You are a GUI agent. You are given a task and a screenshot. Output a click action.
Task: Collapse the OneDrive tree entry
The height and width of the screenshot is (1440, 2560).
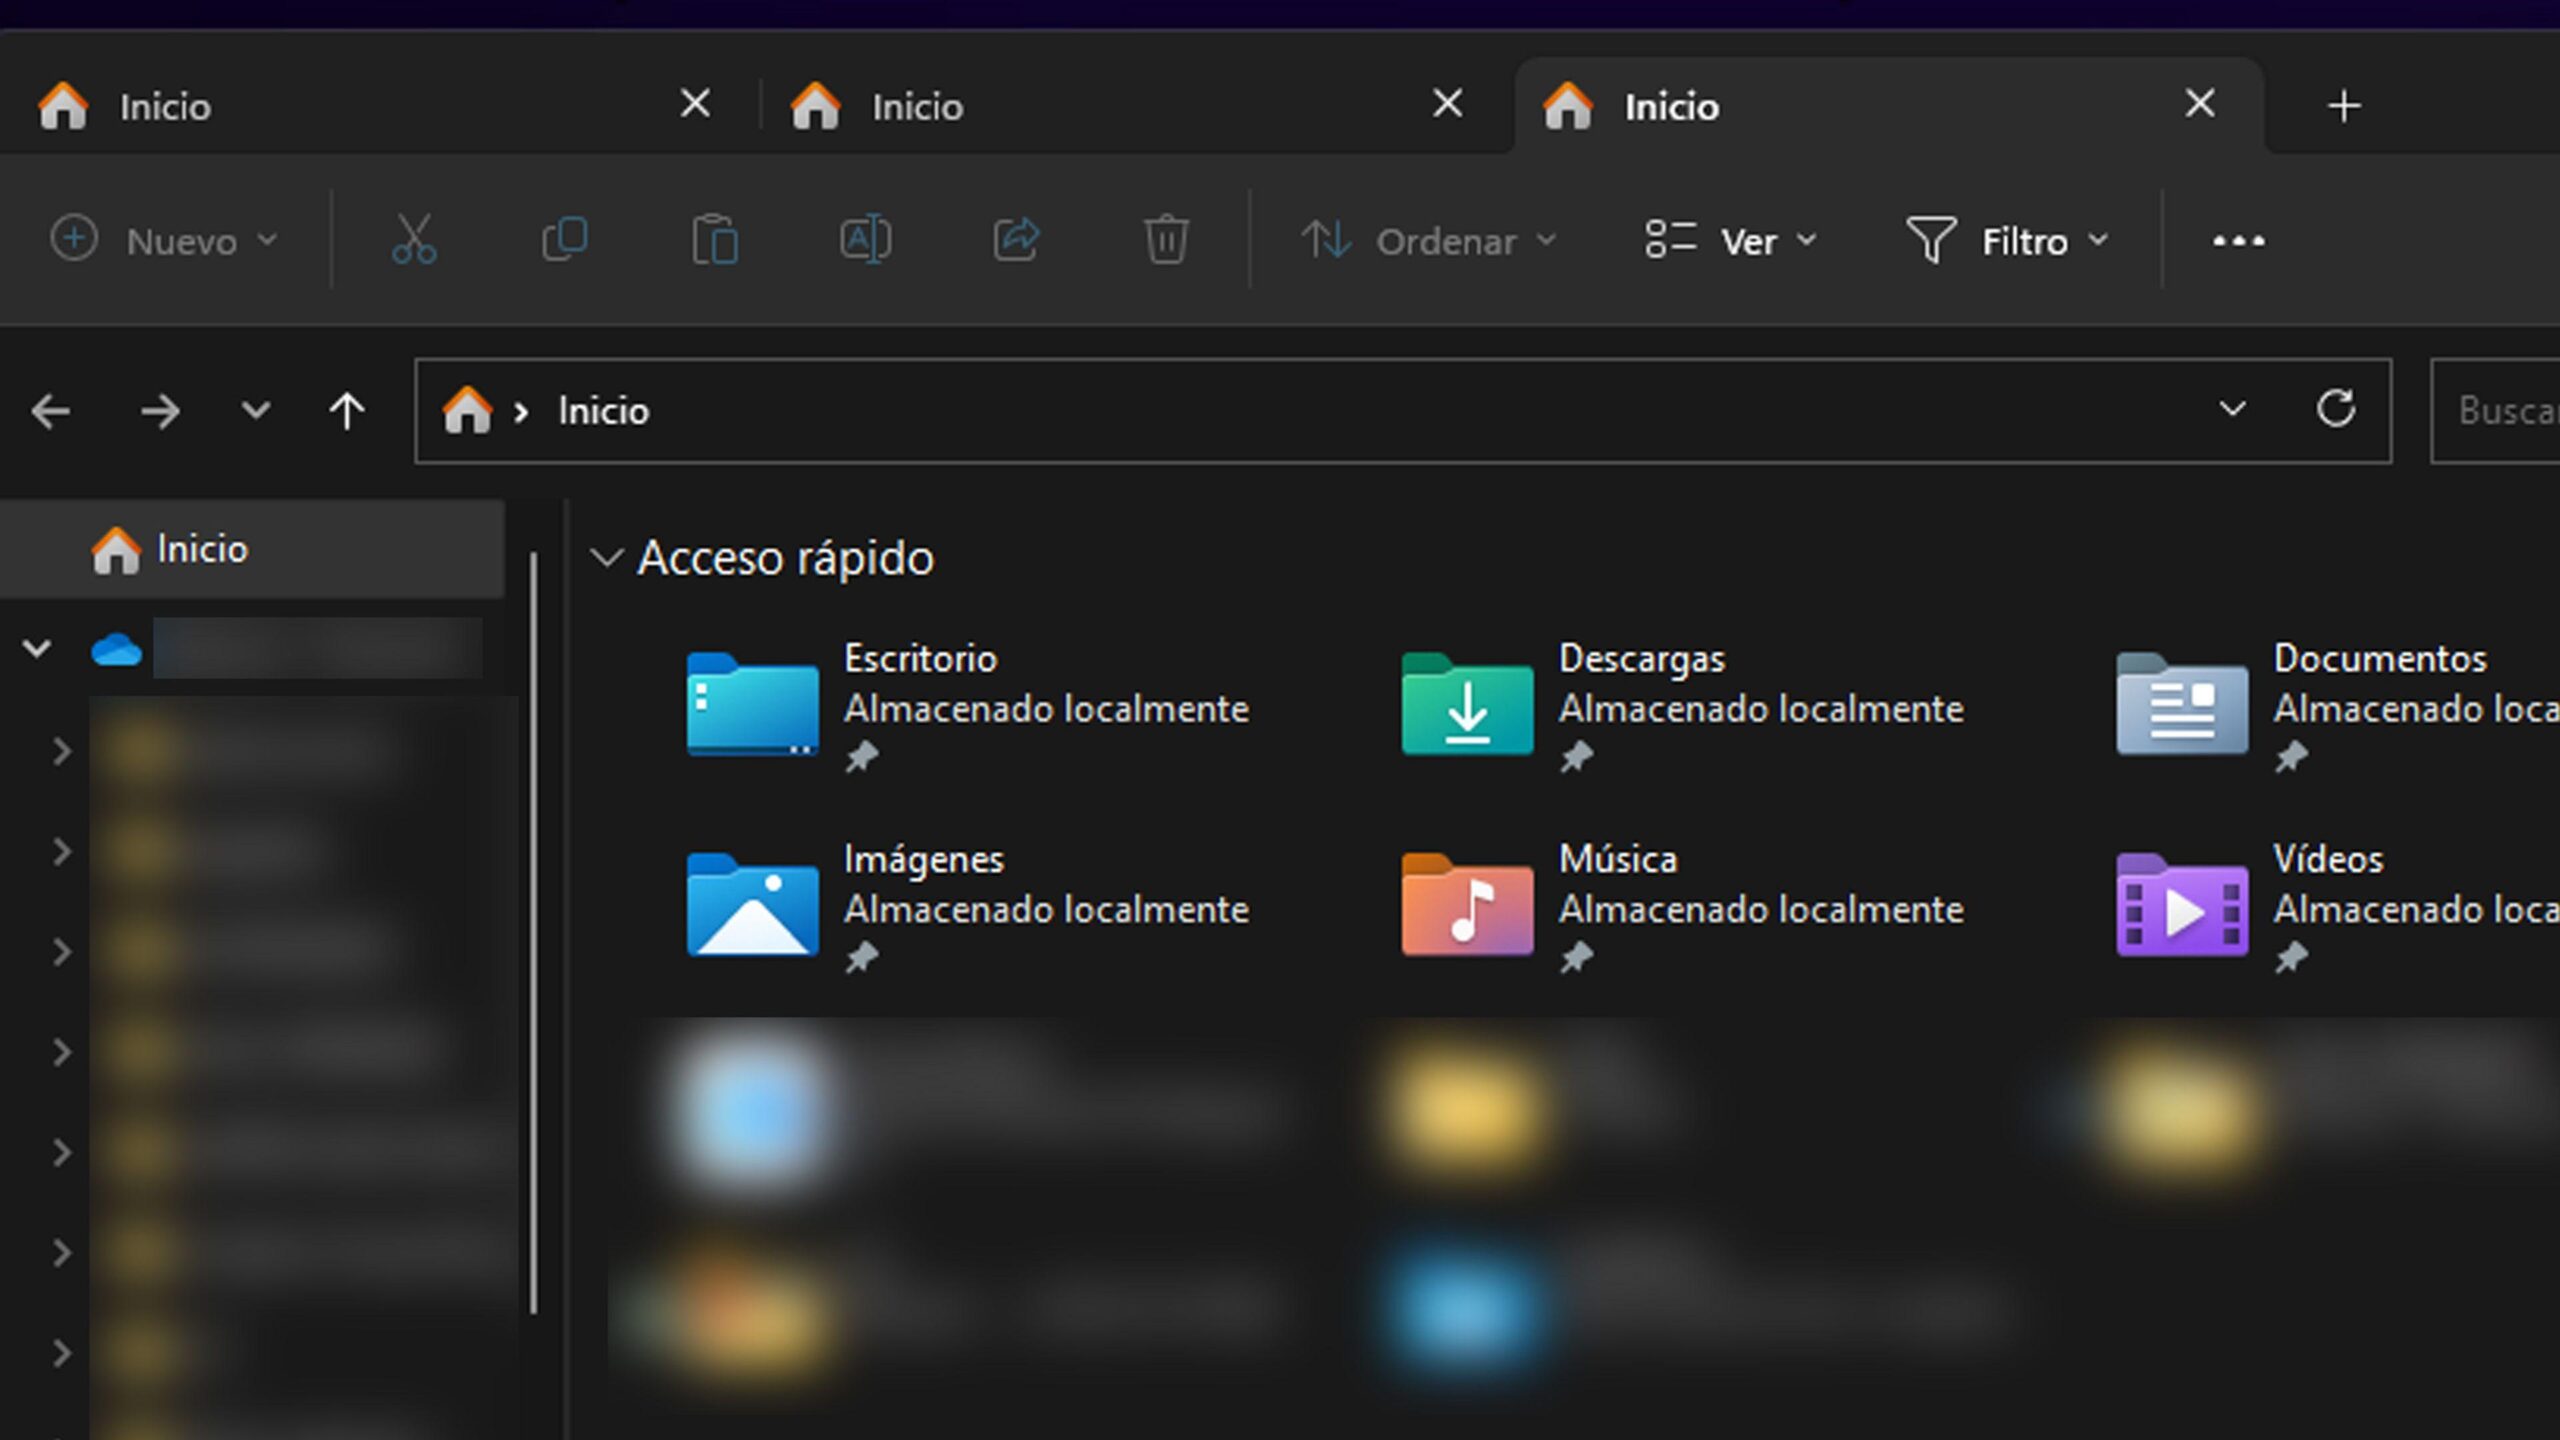(x=37, y=648)
